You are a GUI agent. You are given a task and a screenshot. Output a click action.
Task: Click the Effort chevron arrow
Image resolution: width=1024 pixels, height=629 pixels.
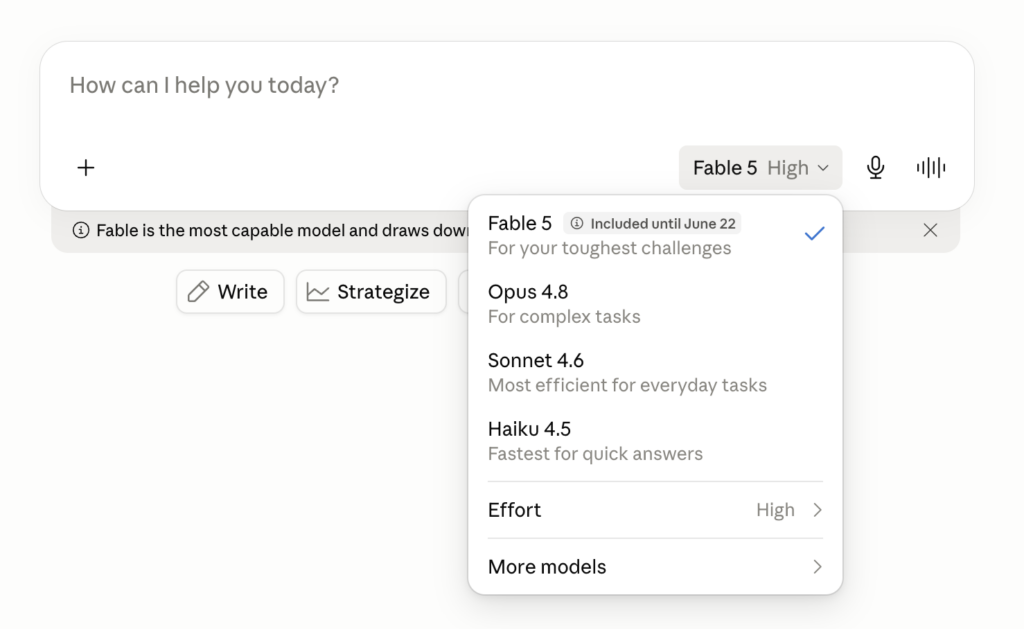click(x=817, y=509)
